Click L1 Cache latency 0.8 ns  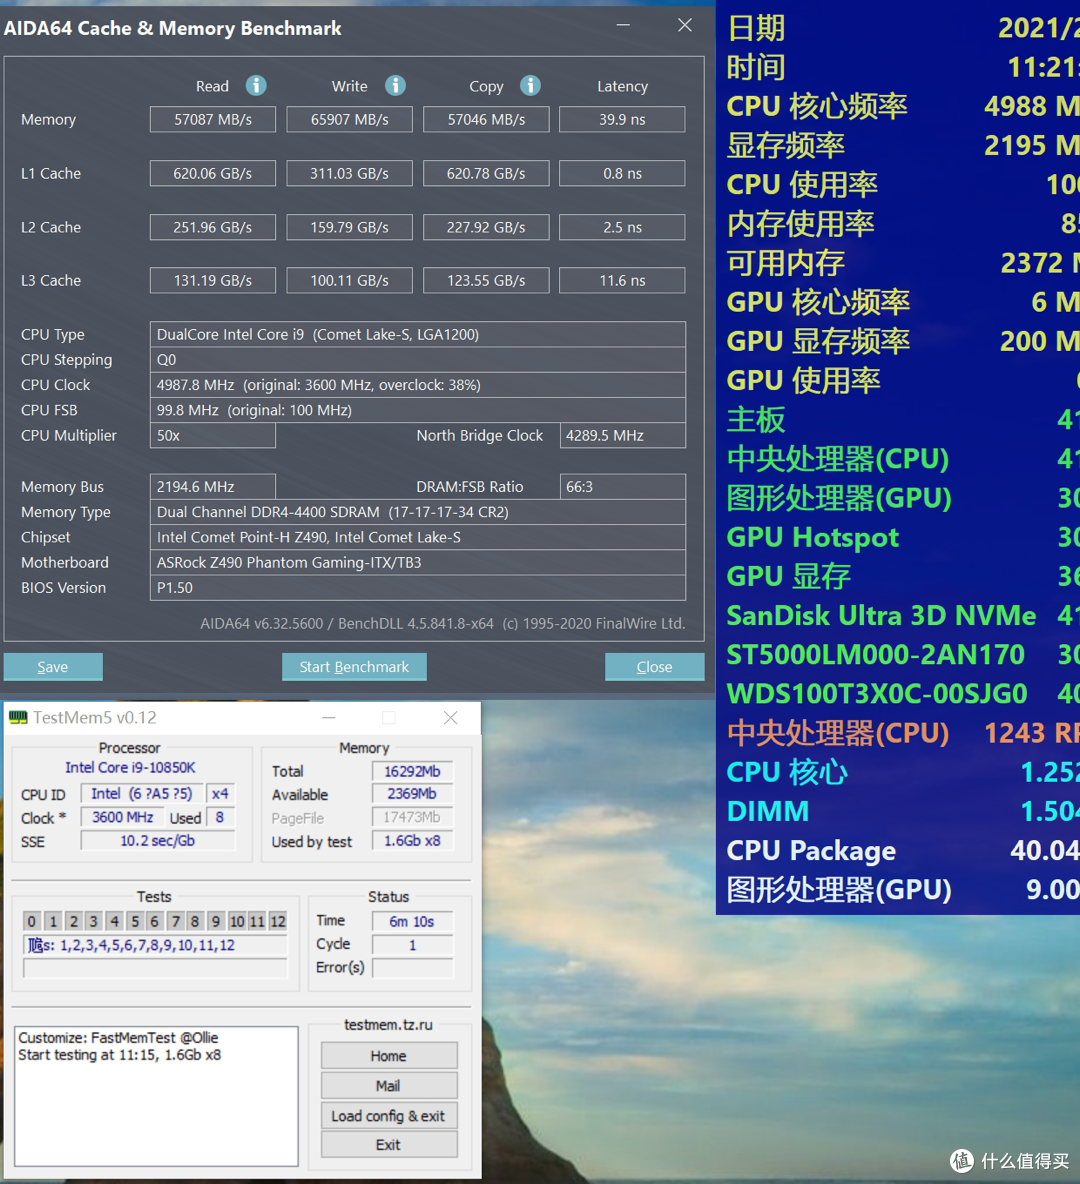point(622,174)
